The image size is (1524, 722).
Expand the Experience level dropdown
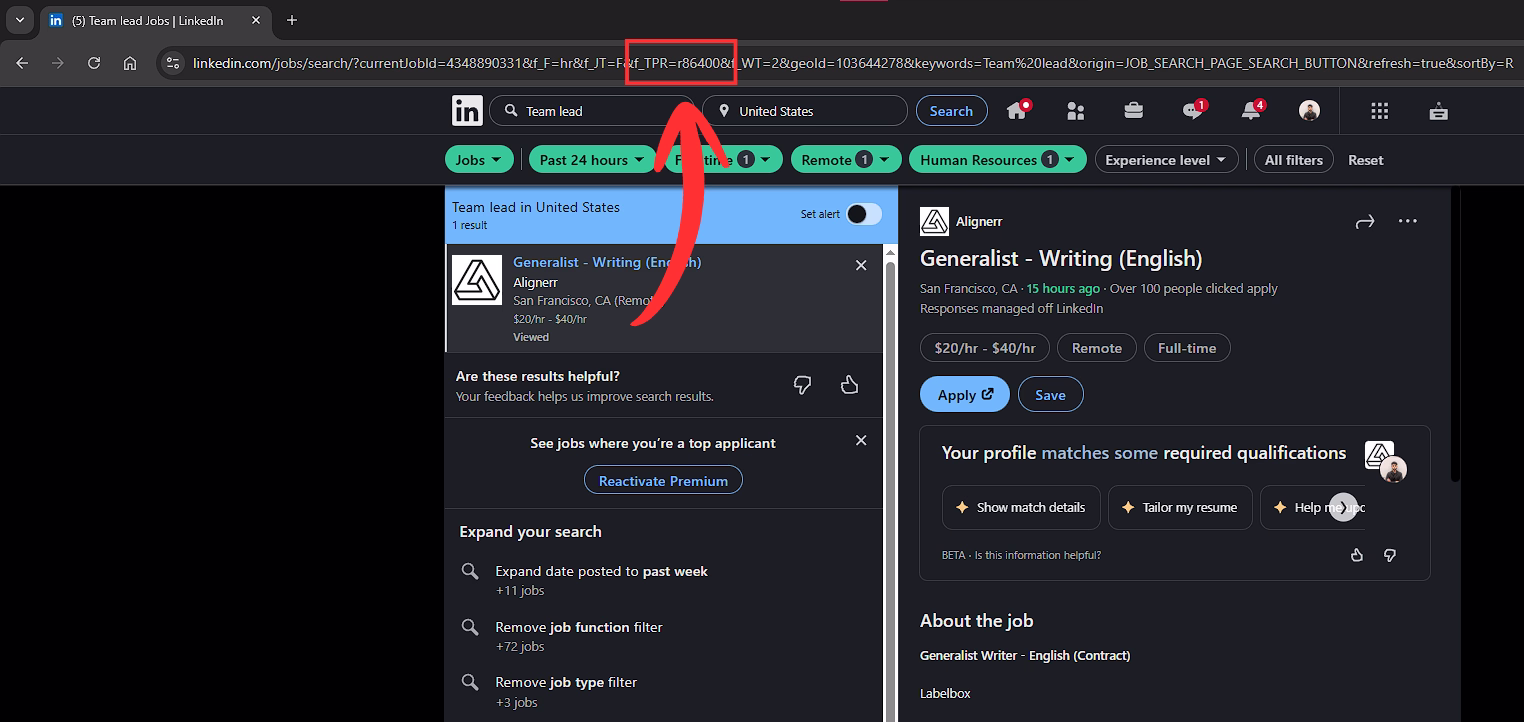1166,159
